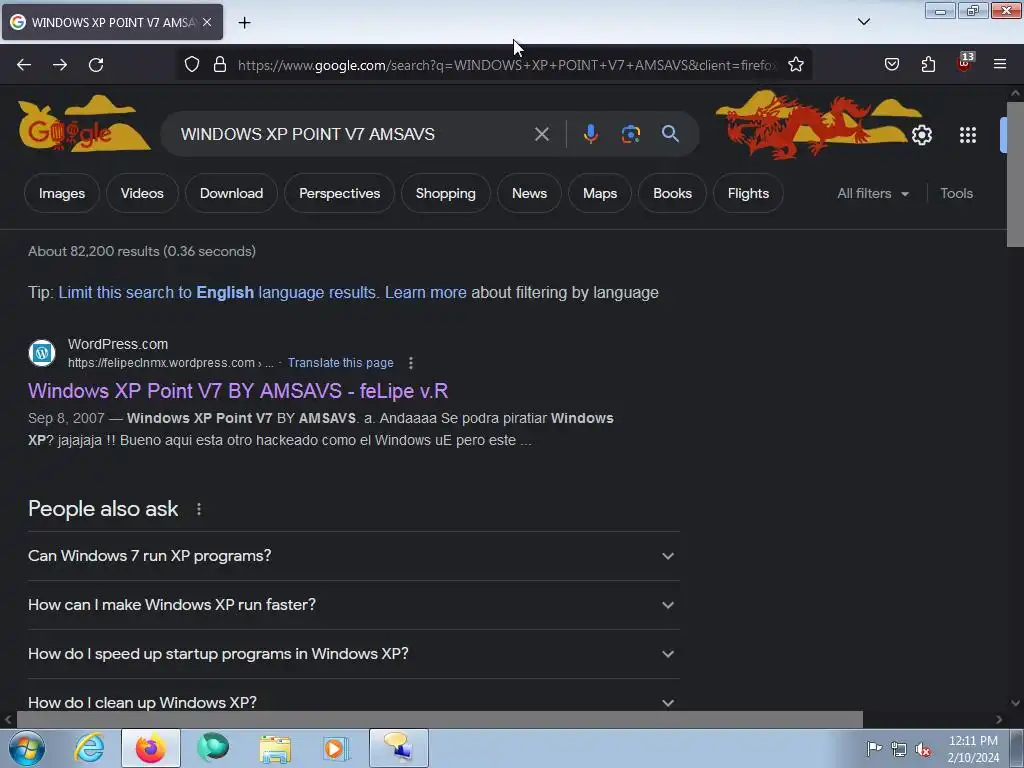
Task: Bookmark this page with the star
Action: click(795, 65)
